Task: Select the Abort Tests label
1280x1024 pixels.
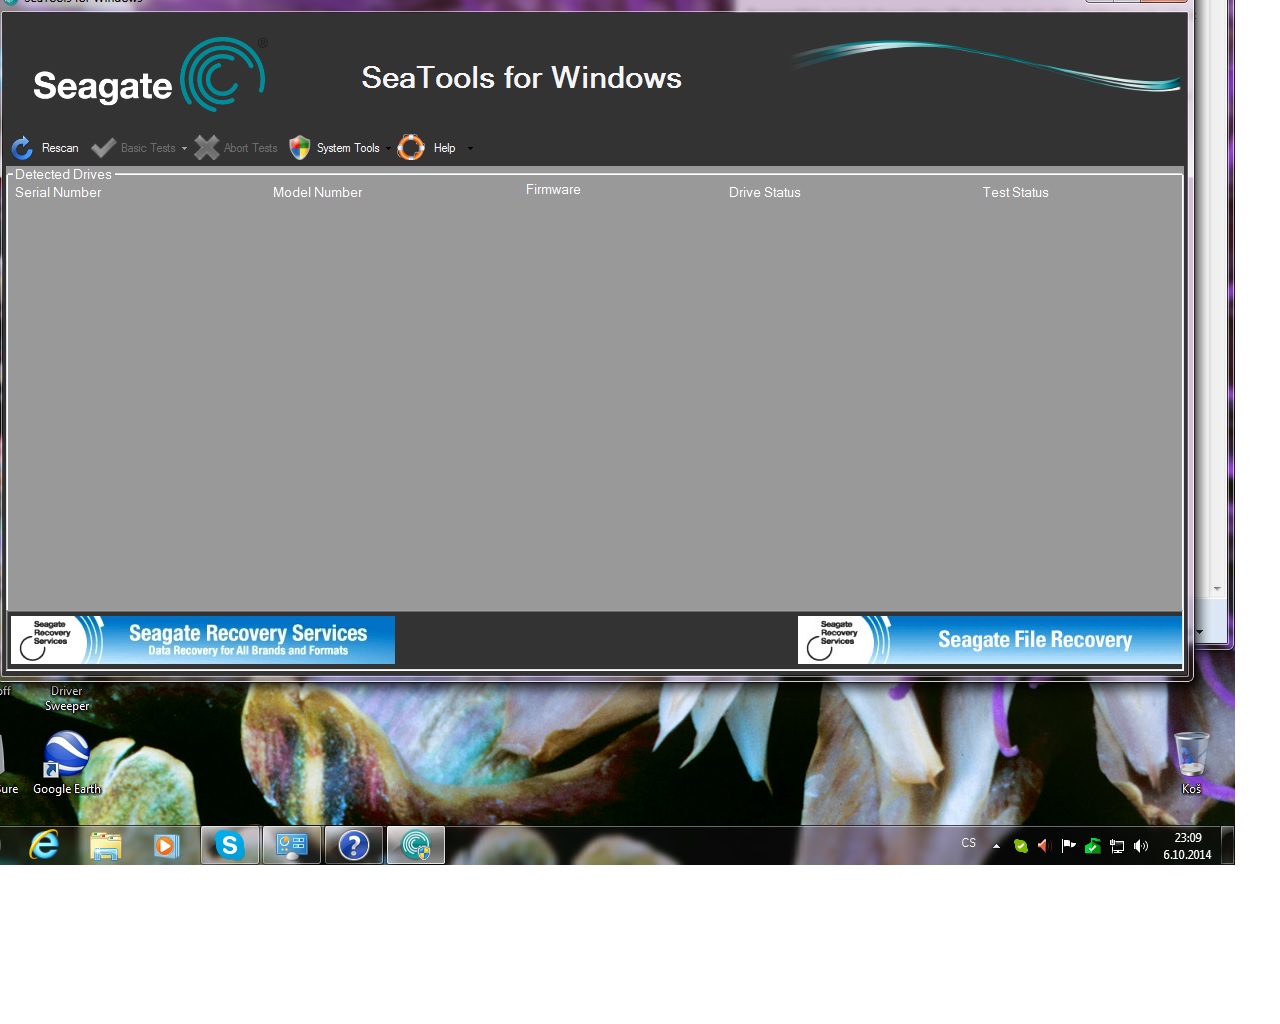Action: 251,148
